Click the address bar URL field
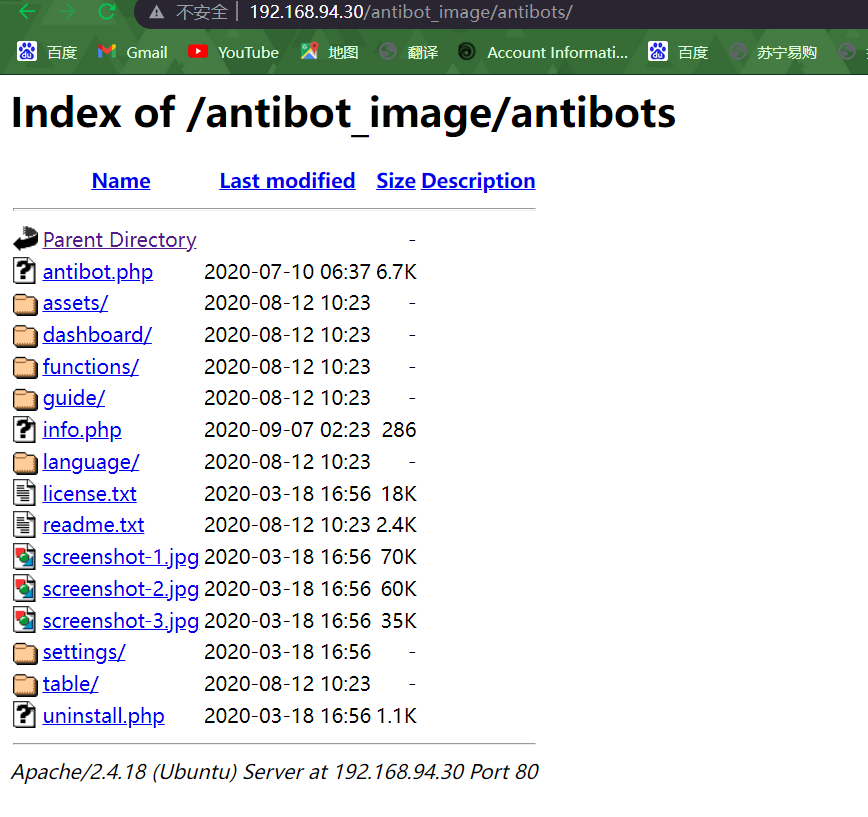This screenshot has height=817, width=868. pos(498,12)
